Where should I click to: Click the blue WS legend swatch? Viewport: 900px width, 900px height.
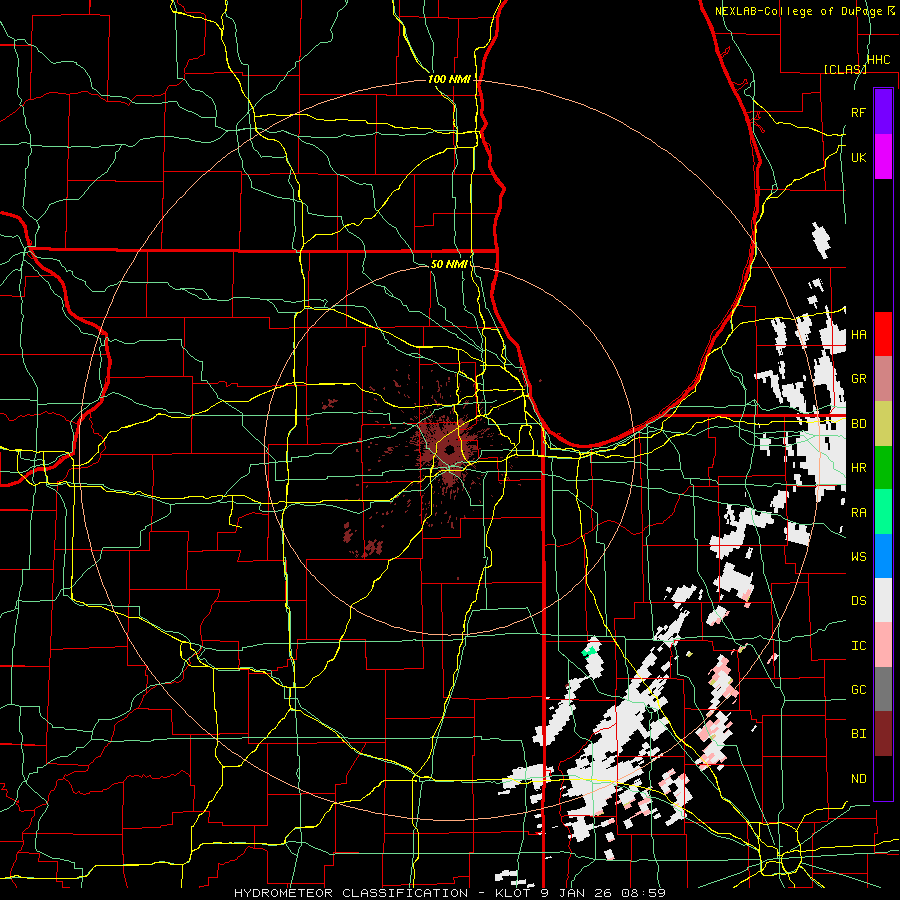pos(883,556)
